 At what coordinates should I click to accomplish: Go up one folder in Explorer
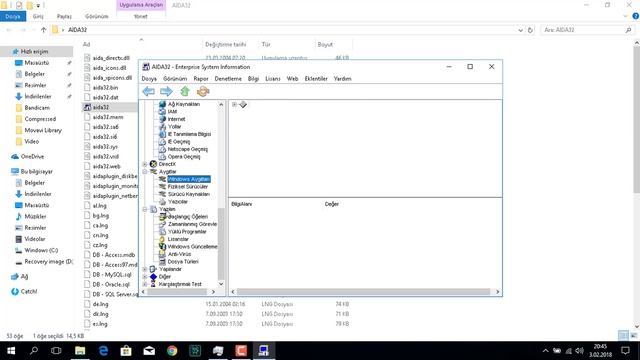click(x=44, y=30)
